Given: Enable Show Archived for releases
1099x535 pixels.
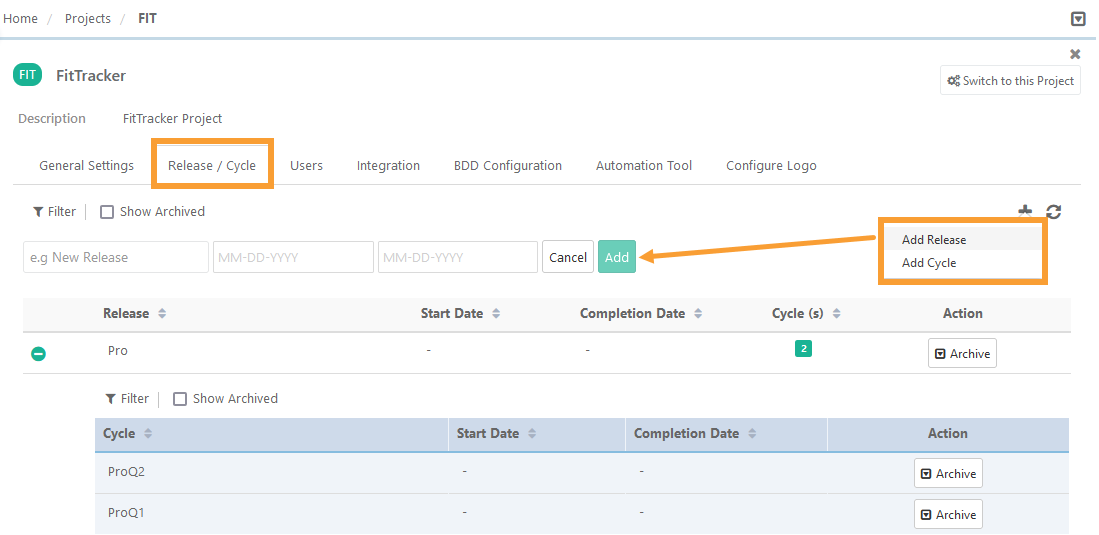Looking at the screenshot, I should pyautogui.click(x=108, y=212).
